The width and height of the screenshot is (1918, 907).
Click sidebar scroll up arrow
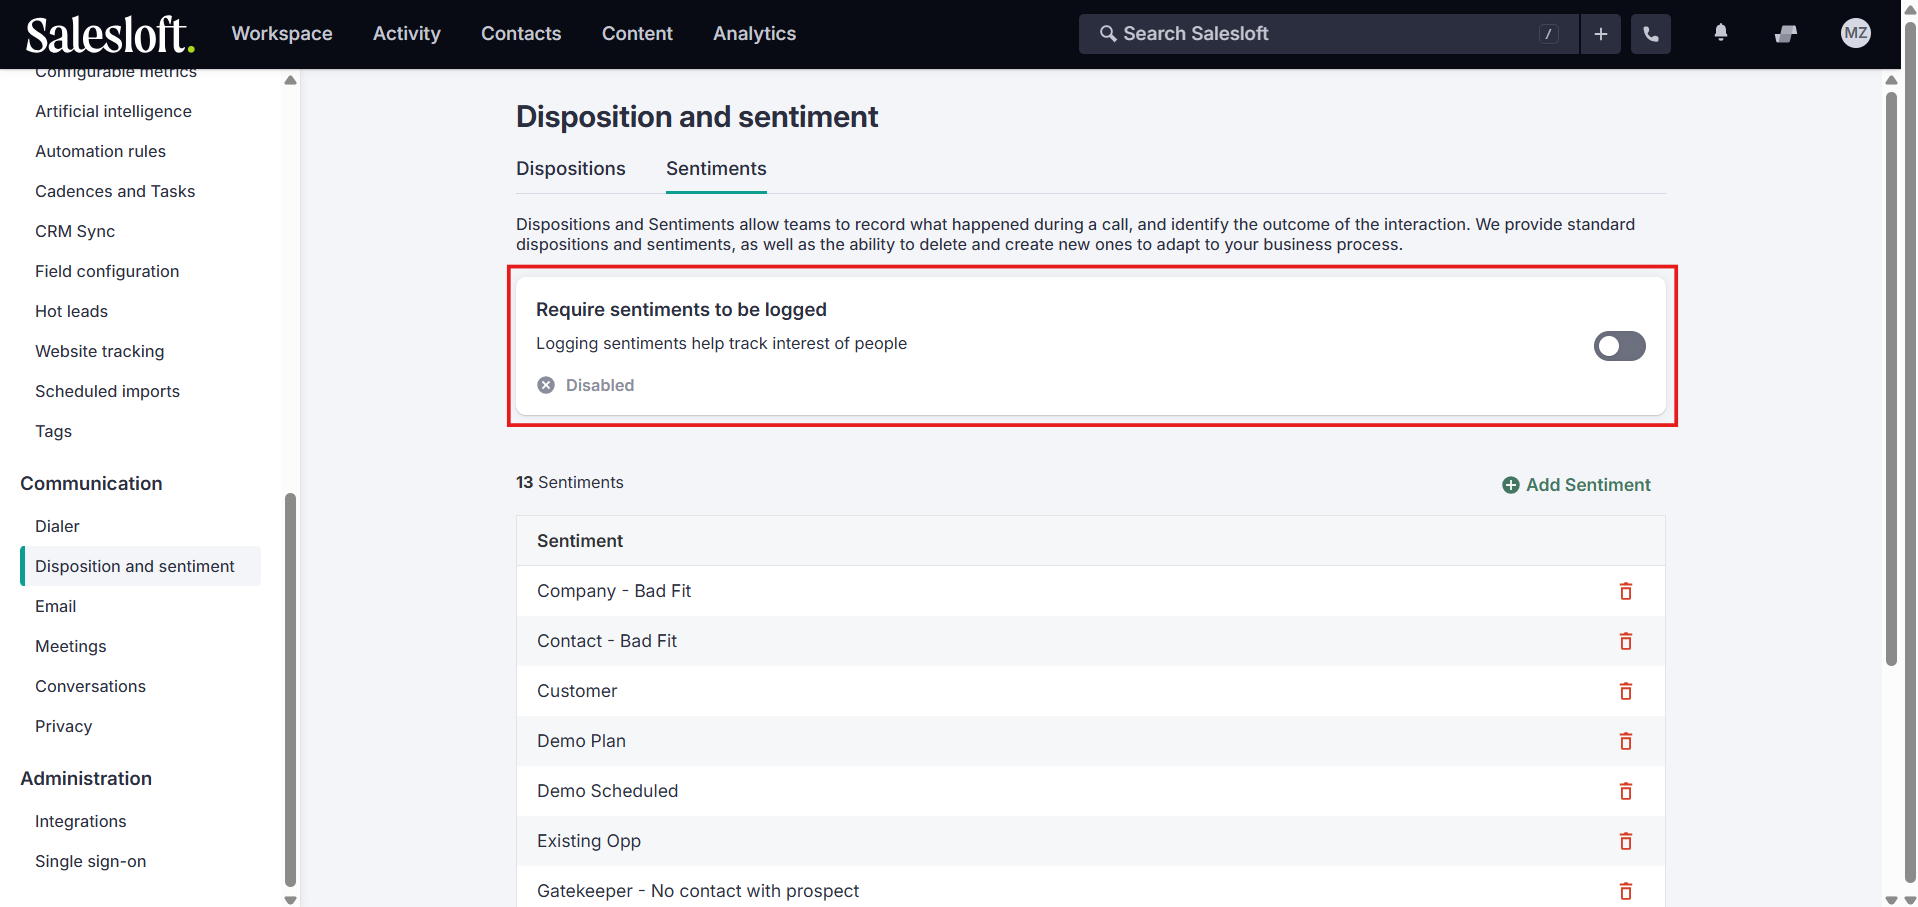coord(290,80)
